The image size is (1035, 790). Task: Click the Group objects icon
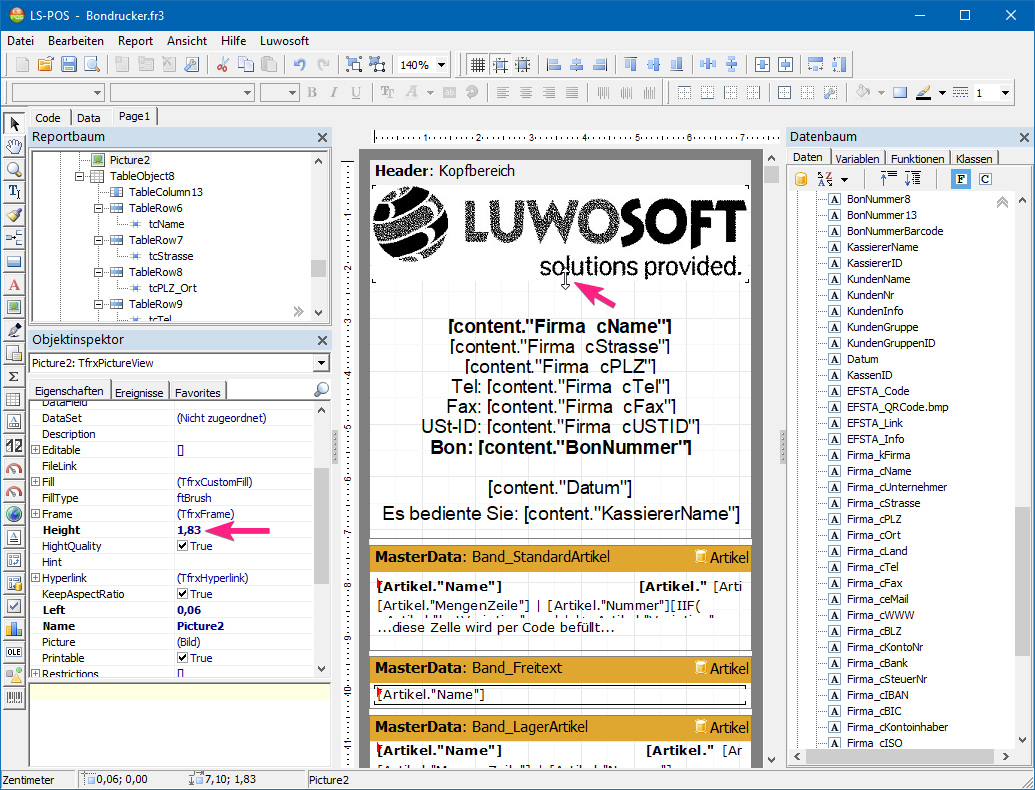(x=354, y=65)
